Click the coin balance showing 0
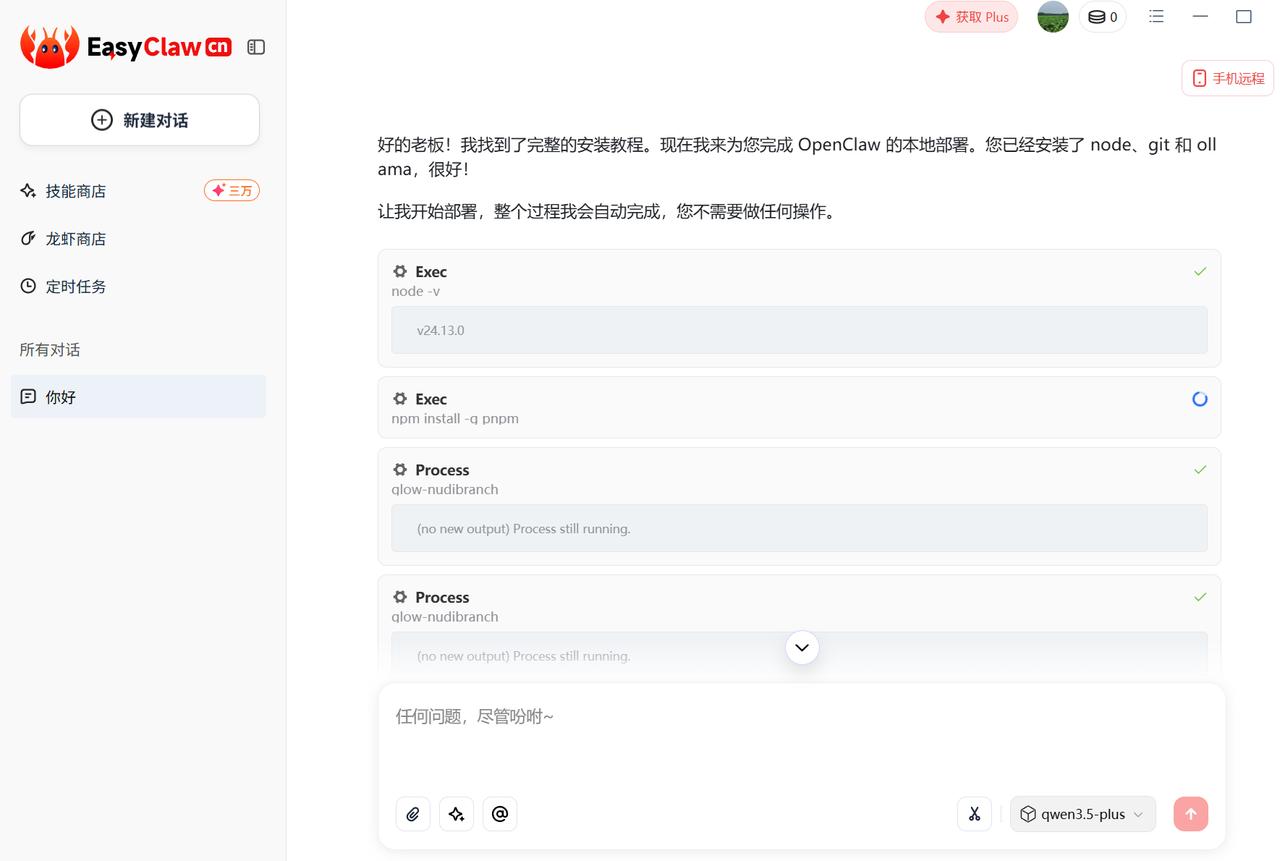Viewport: 1280px width, 861px height. pos(1102,17)
